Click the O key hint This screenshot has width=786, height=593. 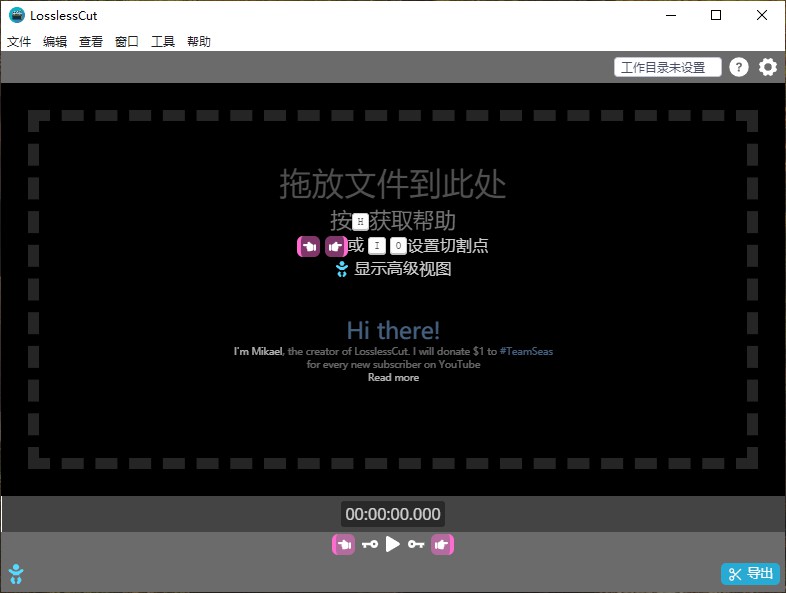point(398,246)
